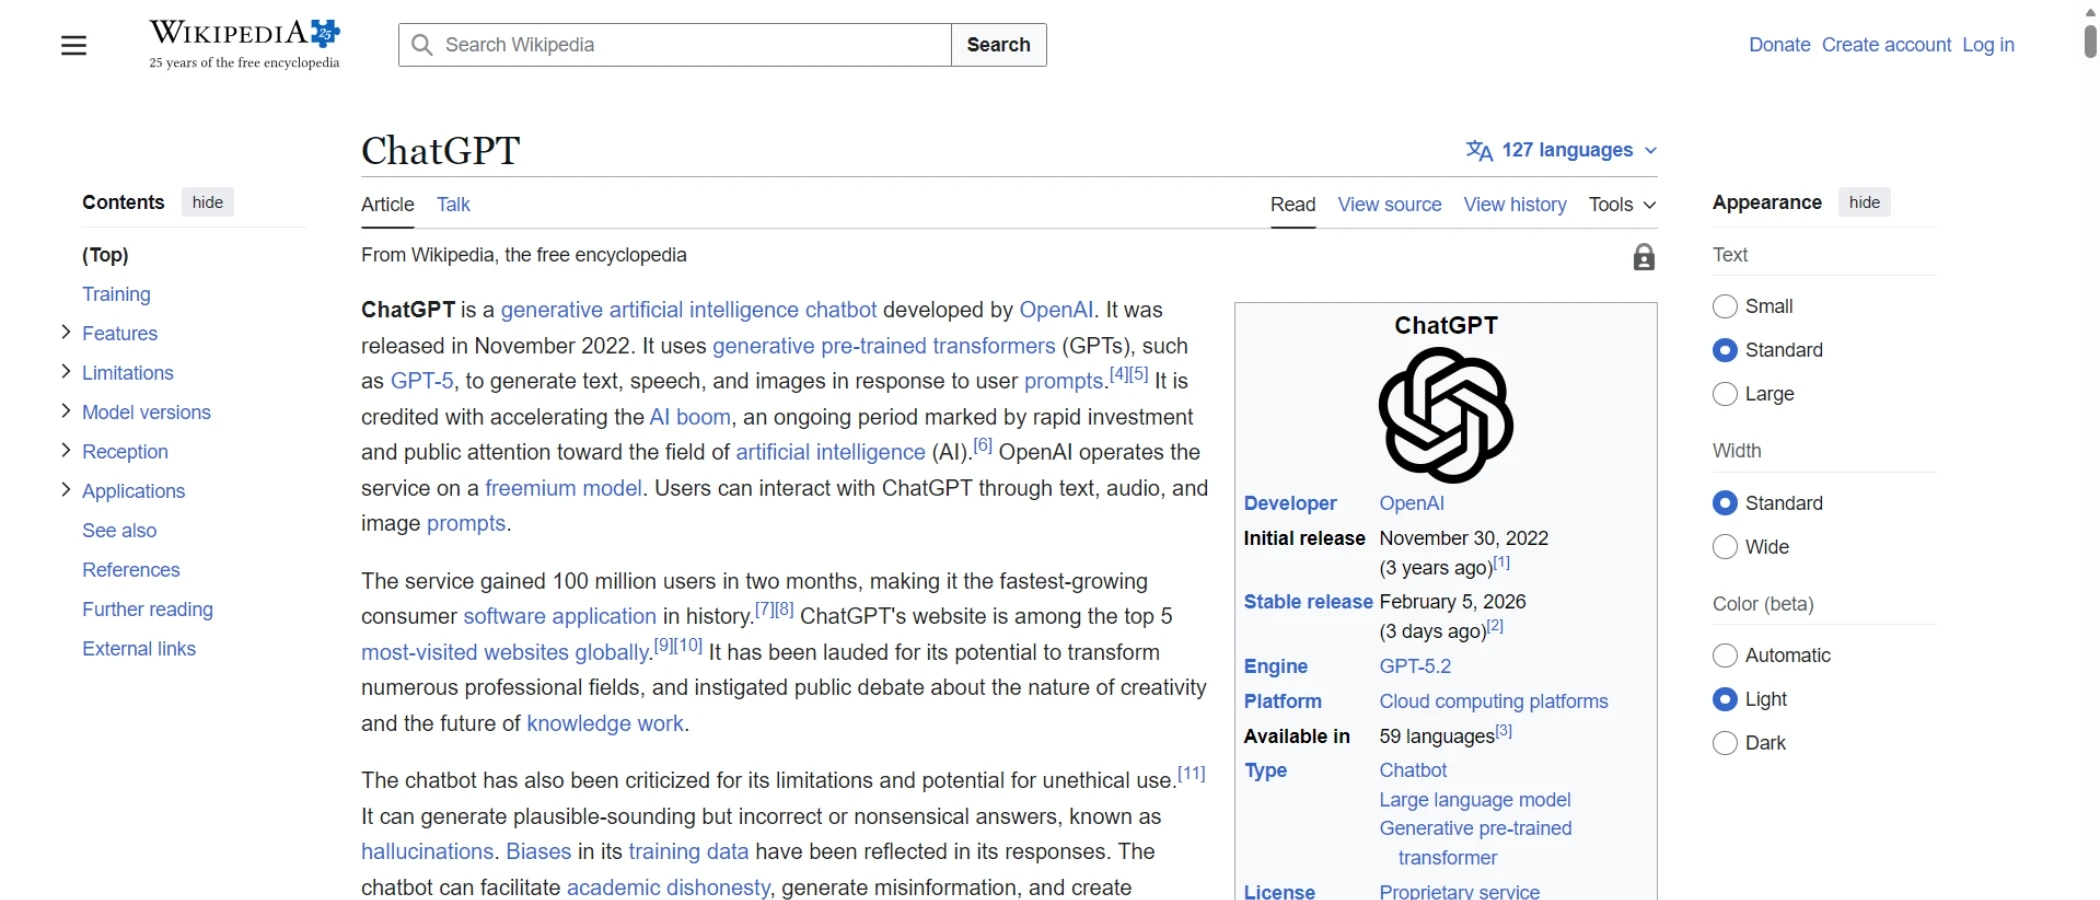Hide the Appearance panel
This screenshot has width=2100, height=900.
coord(1864,202)
